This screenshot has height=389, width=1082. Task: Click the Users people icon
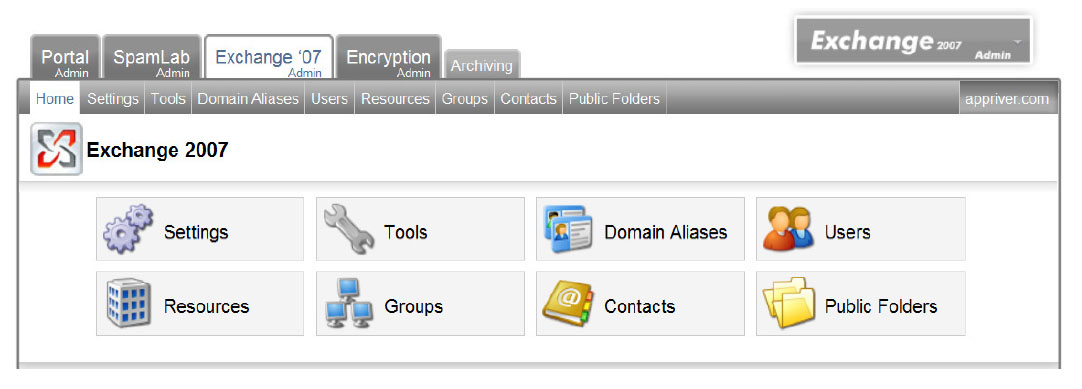coord(788,229)
